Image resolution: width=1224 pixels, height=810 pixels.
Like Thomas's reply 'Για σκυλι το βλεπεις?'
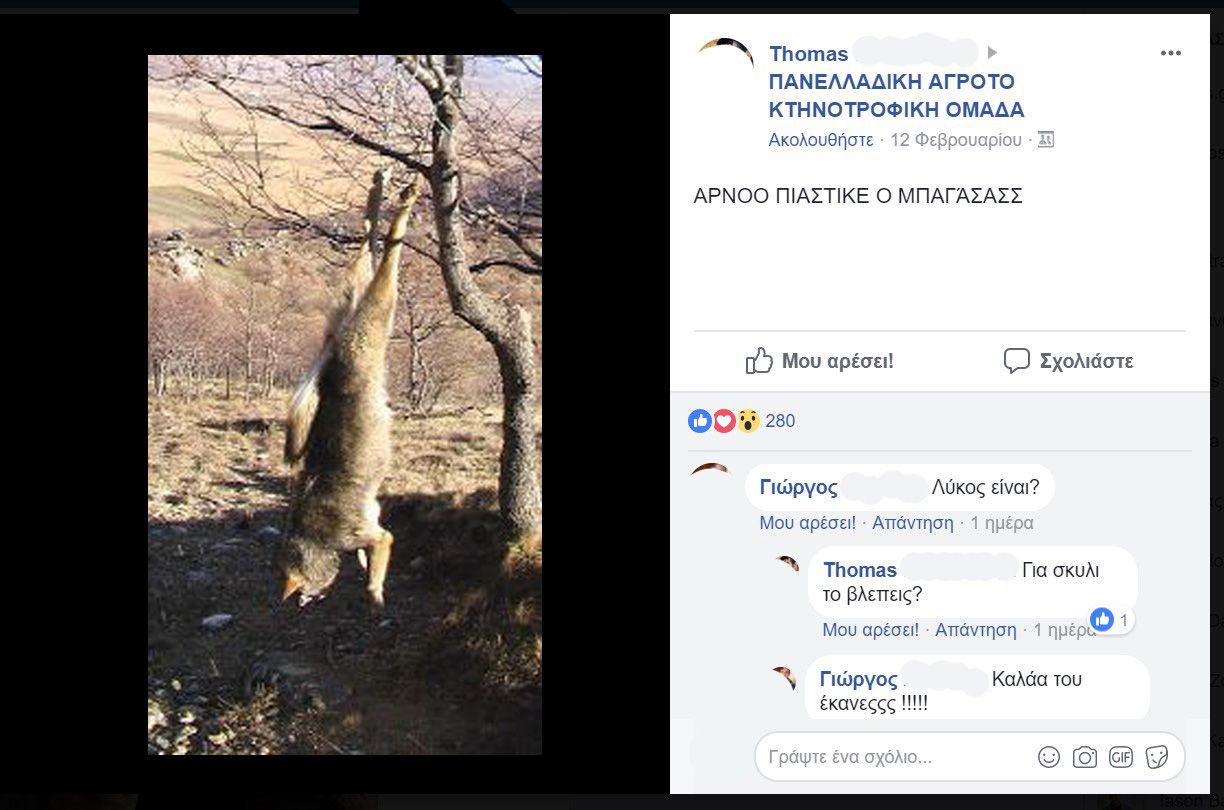click(870, 630)
